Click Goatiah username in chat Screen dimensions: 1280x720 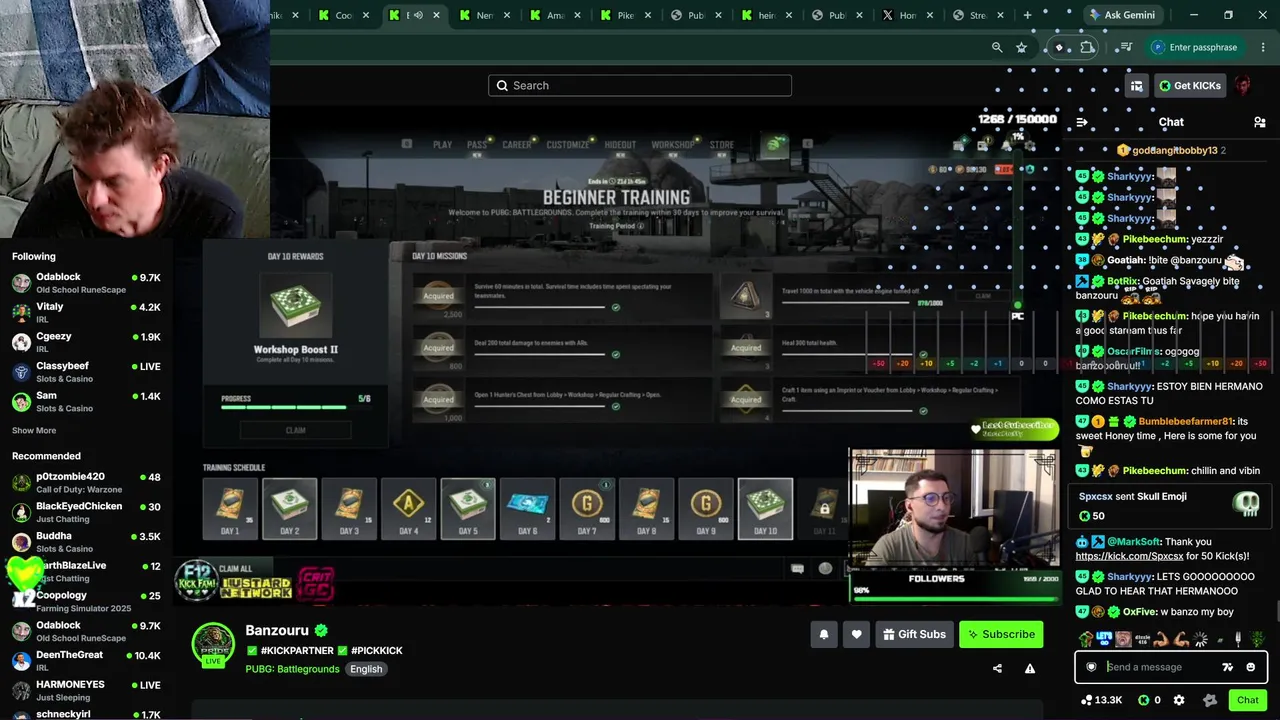(x=1126, y=260)
